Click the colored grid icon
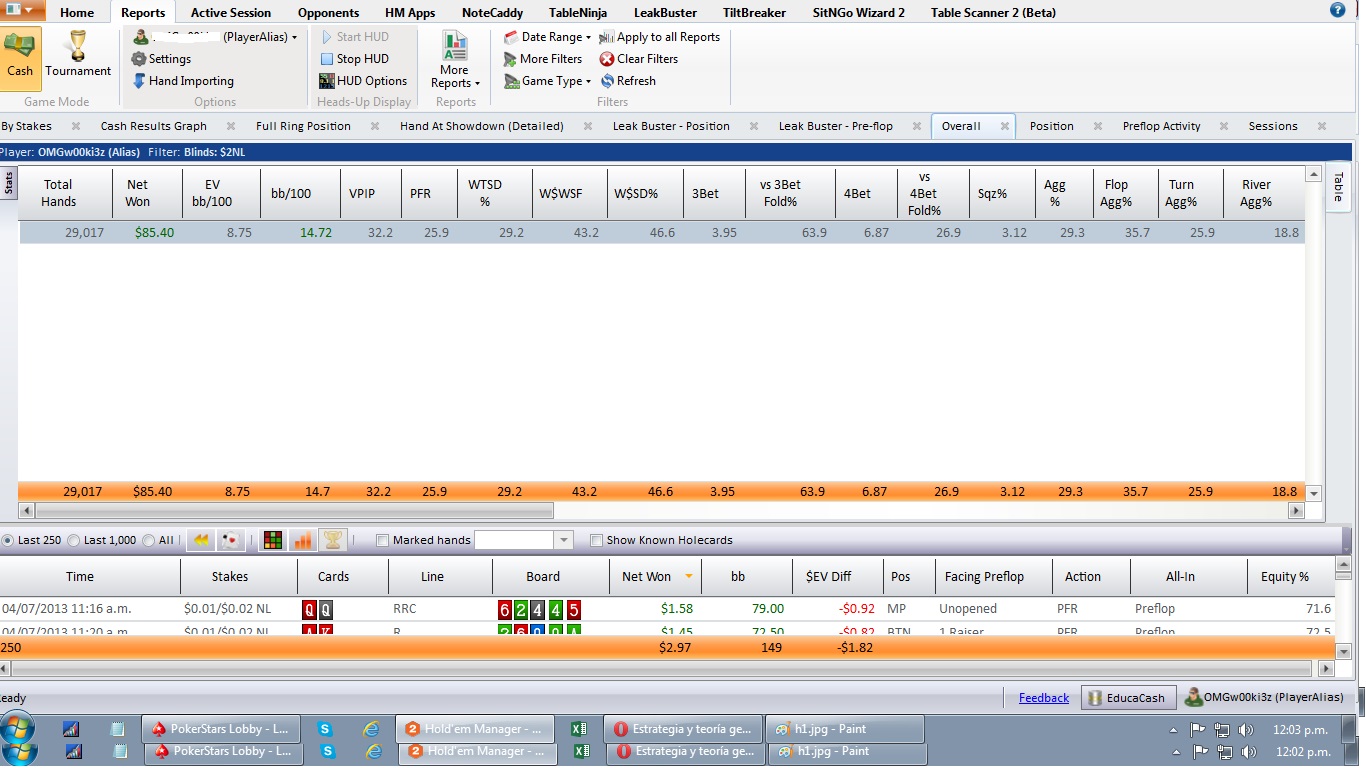The image size is (1366, 768). (x=272, y=540)
